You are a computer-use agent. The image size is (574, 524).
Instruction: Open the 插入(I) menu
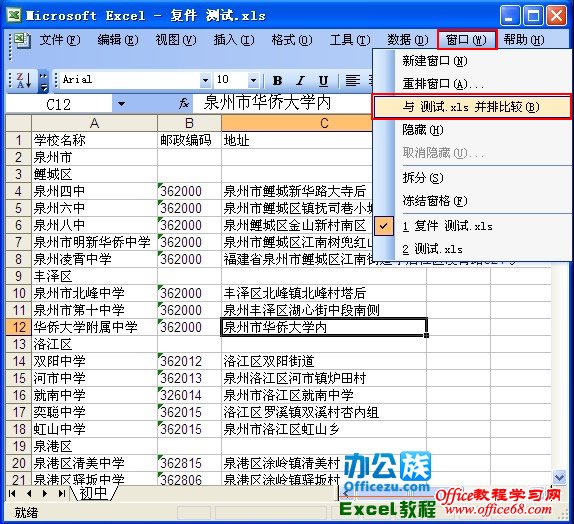point(234,40)
